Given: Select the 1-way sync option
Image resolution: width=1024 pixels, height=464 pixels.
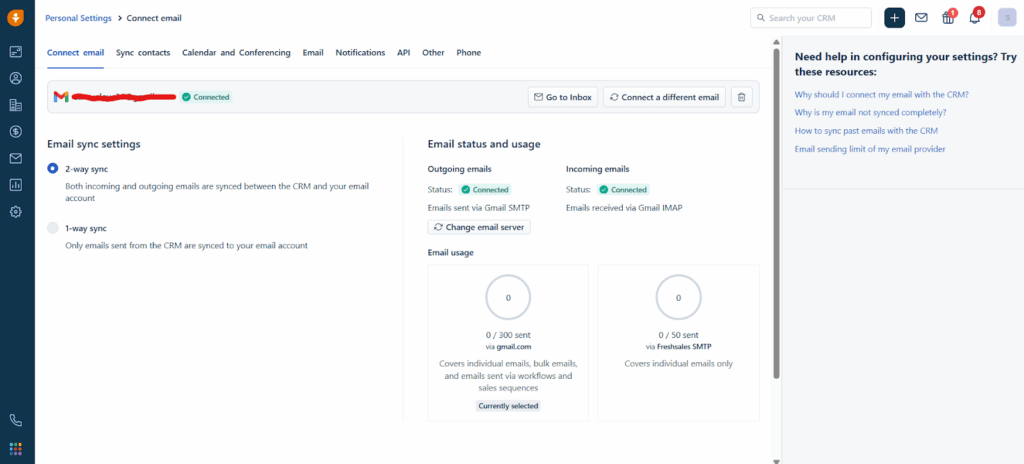Looking at the screenshot, I should coord(53,228).
